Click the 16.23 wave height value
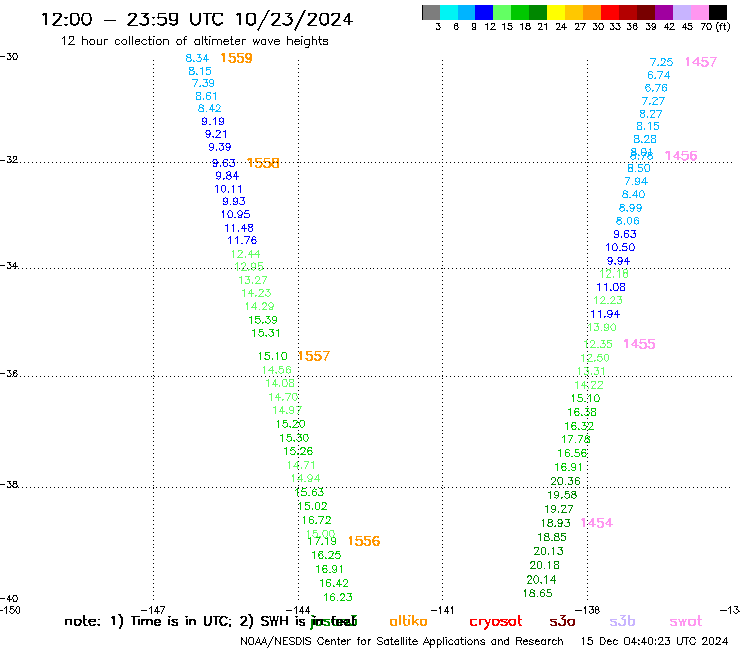 coord(338,597)
